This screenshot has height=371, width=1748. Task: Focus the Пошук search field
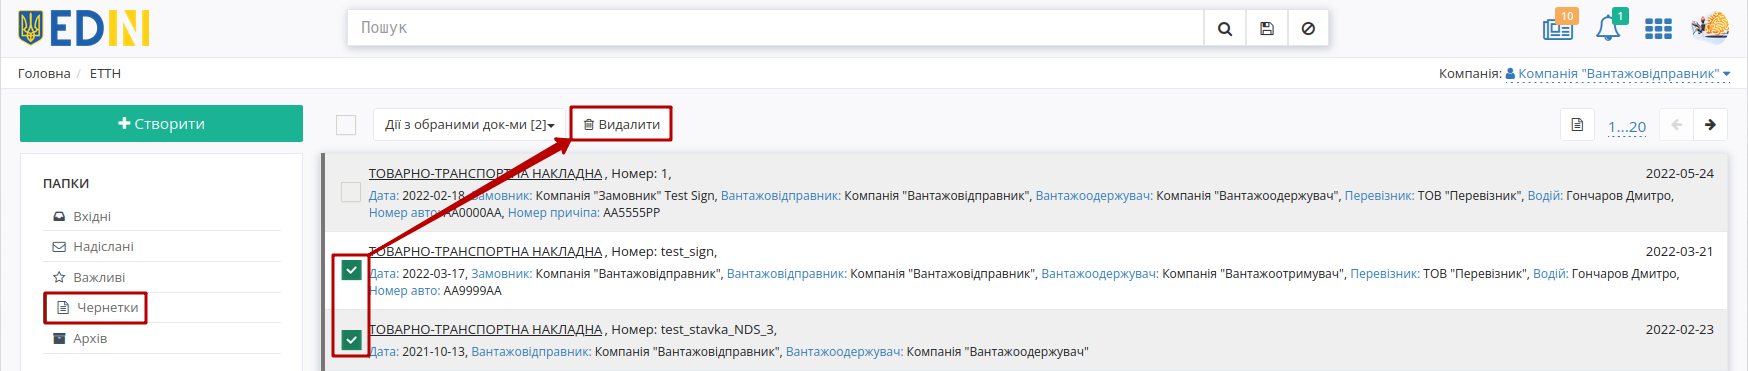click(775, 28)
